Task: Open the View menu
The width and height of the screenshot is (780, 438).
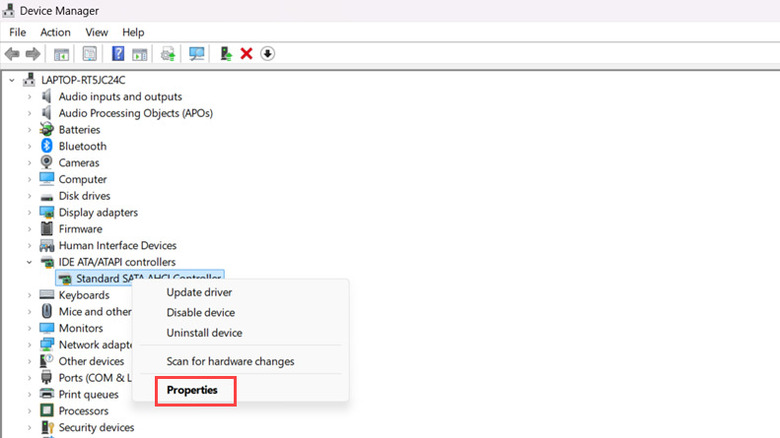Action: pos(97,32)
